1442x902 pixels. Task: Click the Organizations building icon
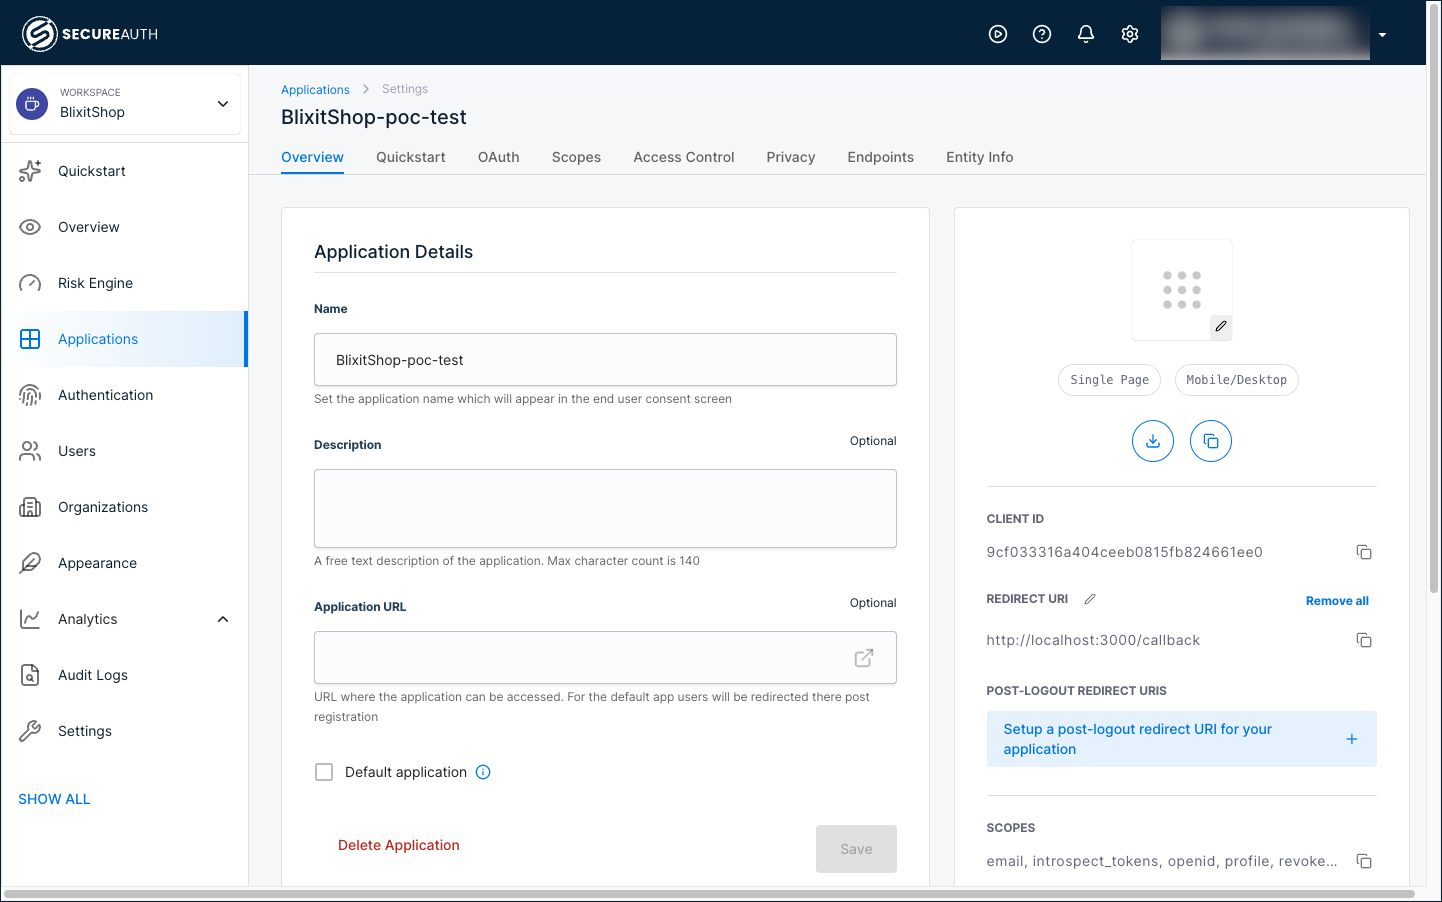[x=30, y=507]
